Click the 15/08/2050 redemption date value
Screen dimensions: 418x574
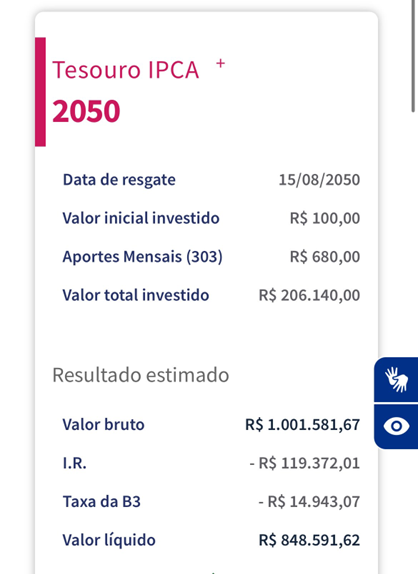click(x=319, y=180)
